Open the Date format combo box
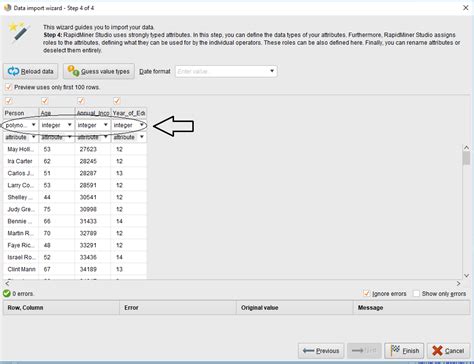Screen dimensions: 474x364 point(226,71)
